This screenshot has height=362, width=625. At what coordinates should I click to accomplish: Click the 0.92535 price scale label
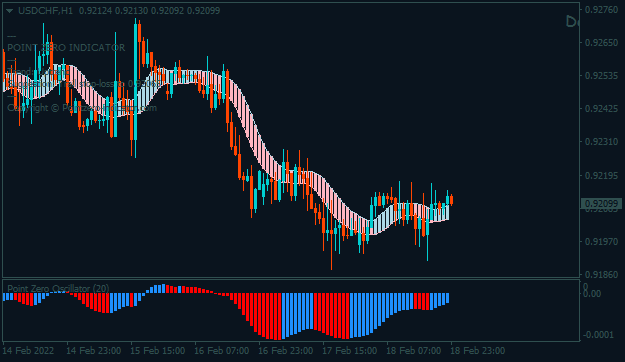(x=601, y=76)
